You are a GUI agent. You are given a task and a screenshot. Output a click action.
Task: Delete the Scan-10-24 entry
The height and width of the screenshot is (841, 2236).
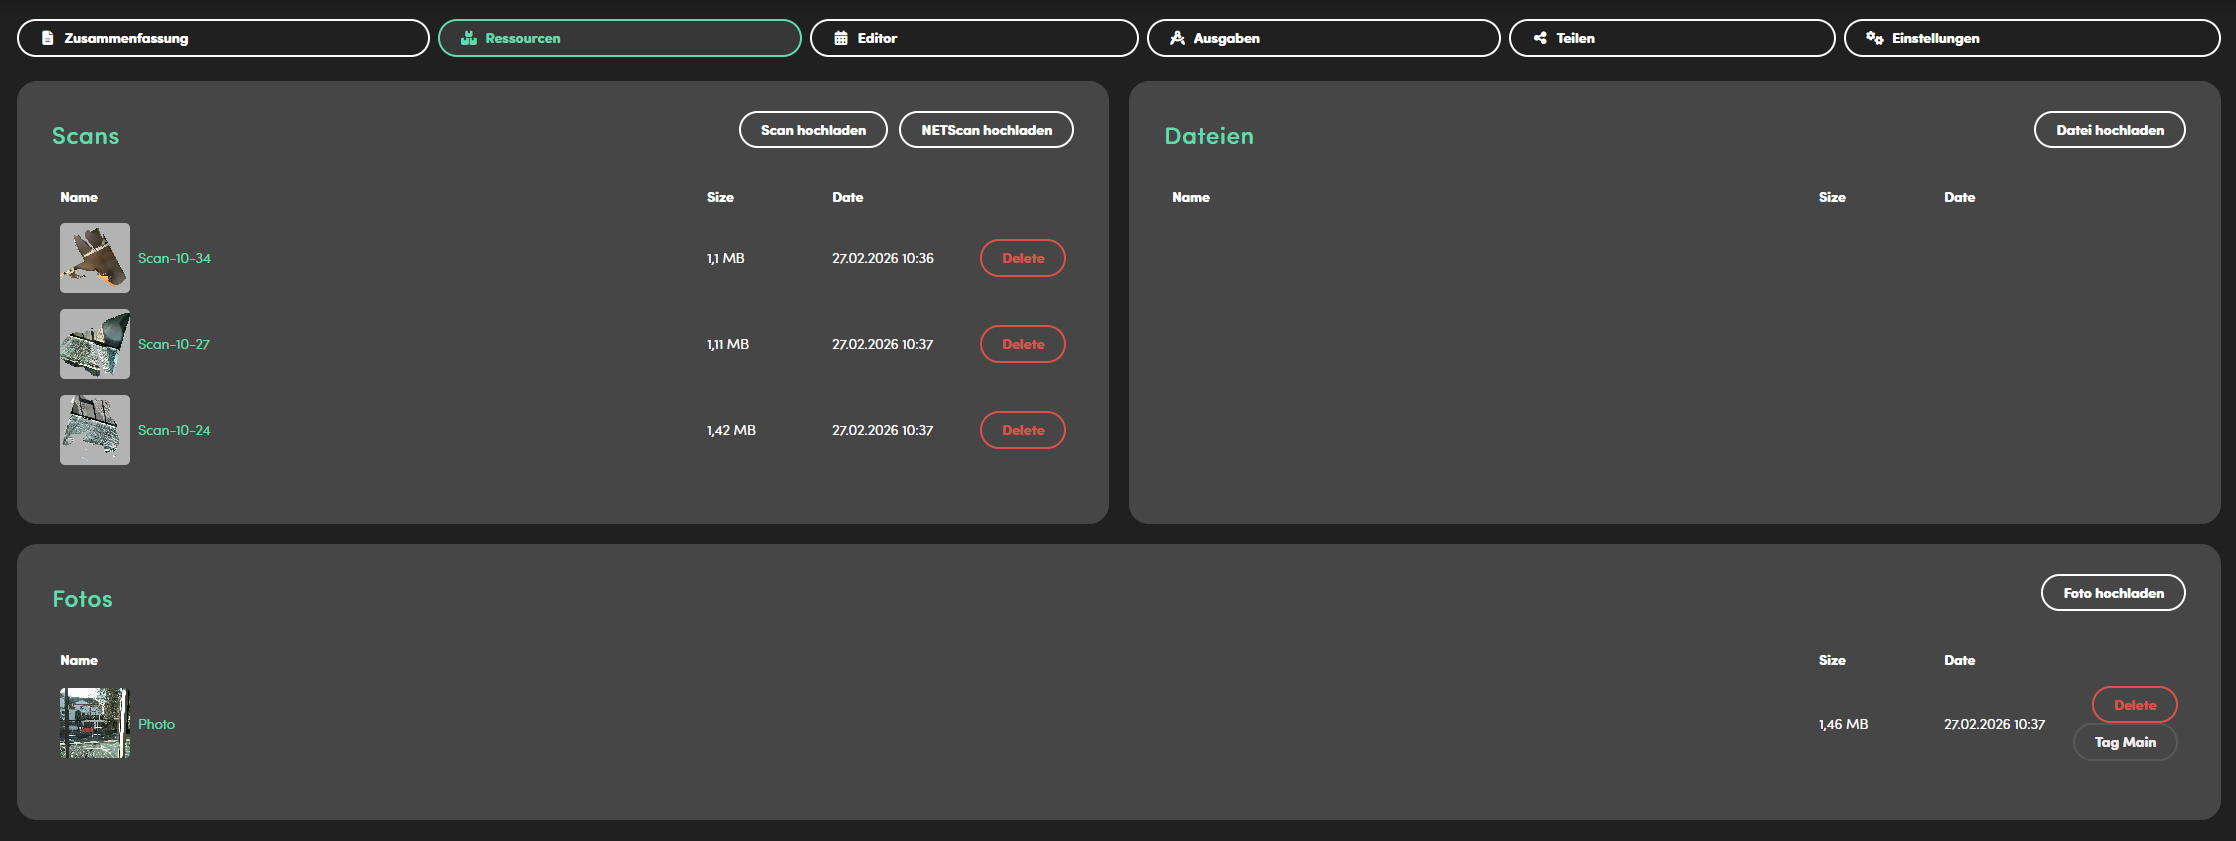[x=1022, y=430]
